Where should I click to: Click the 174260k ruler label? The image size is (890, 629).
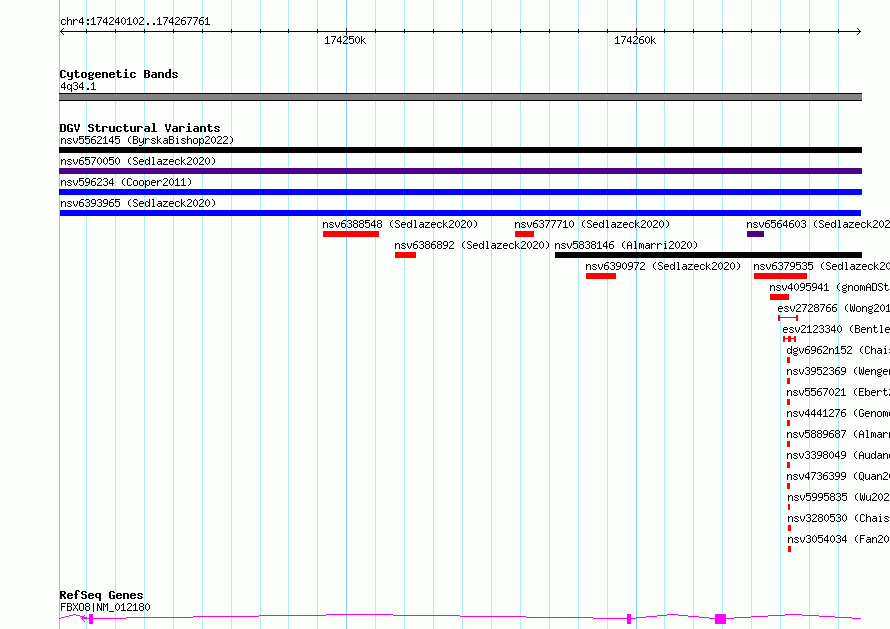[635, 40]
